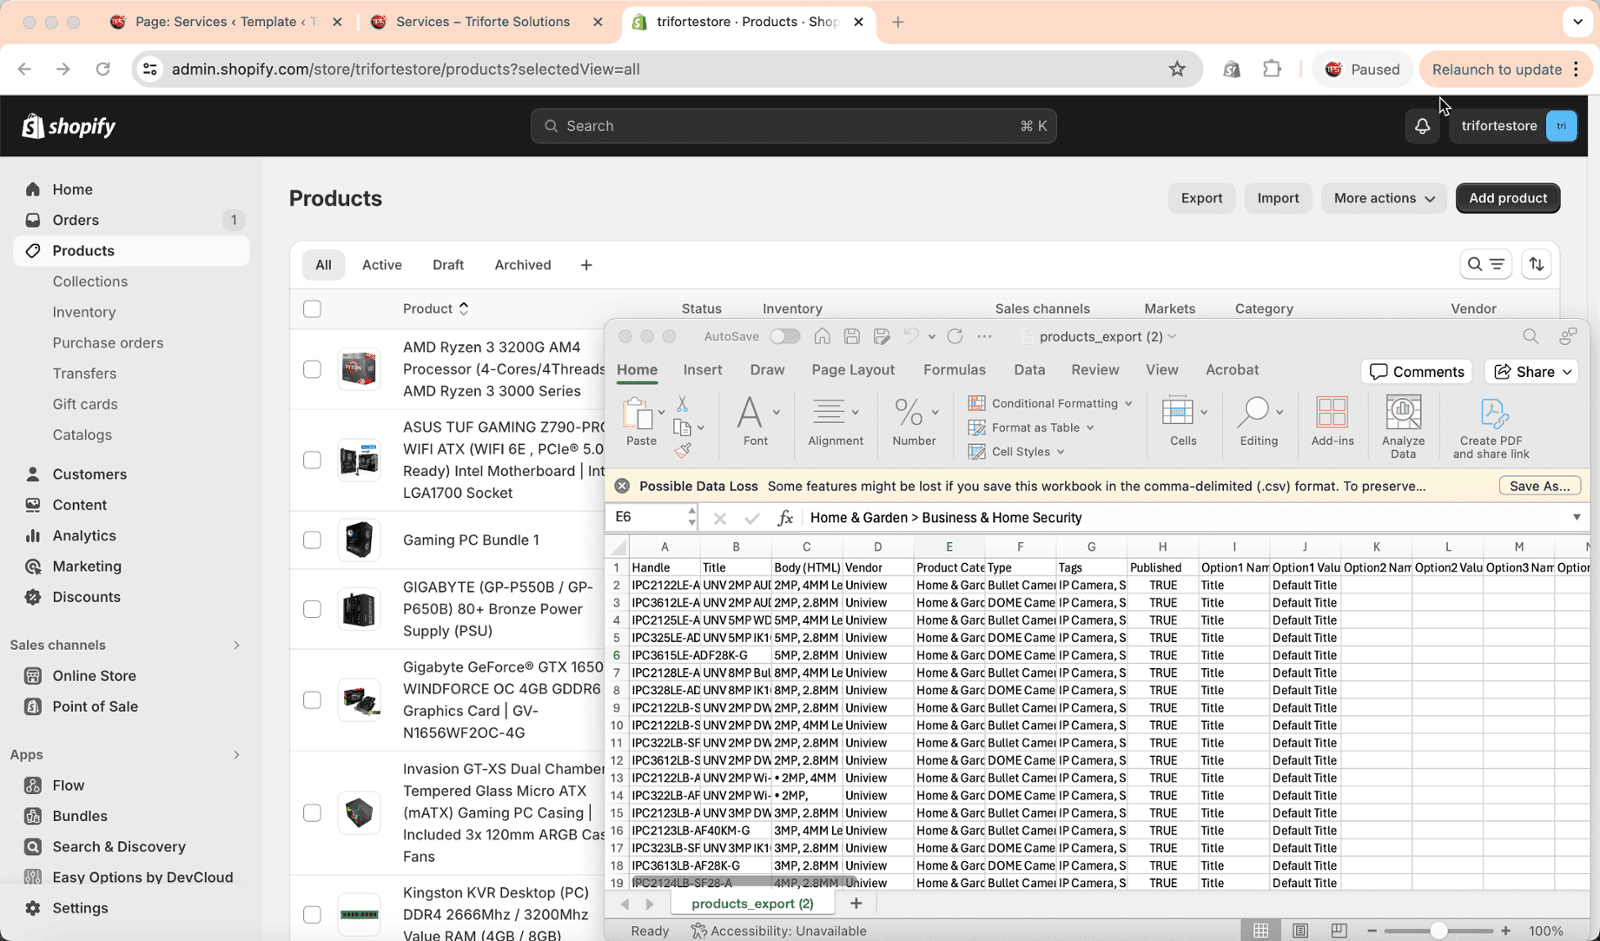
Task: Click the Excel Paste clipboard icon
Action: [x=636, y=412]
